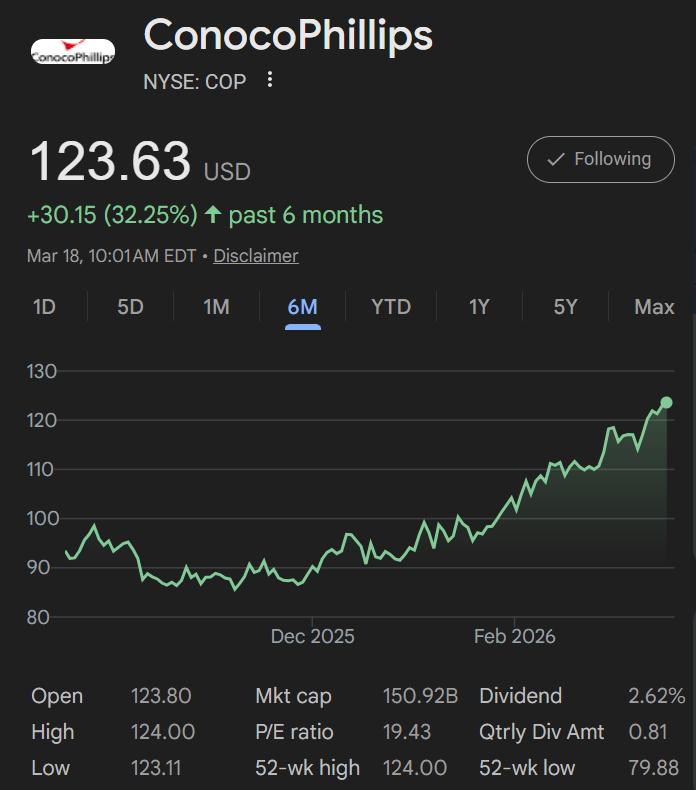Click the Qtrly Div Amt value 0.81
Screen dimensions: 696x790
648,732
